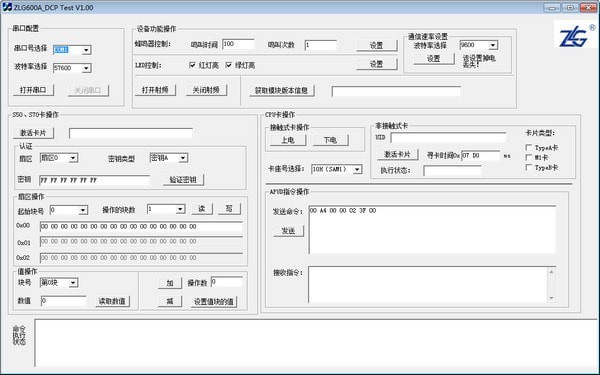Screen dimensions: 600x375
Task: Click the 设置 button for LED控制
Action: click(377, 64)
